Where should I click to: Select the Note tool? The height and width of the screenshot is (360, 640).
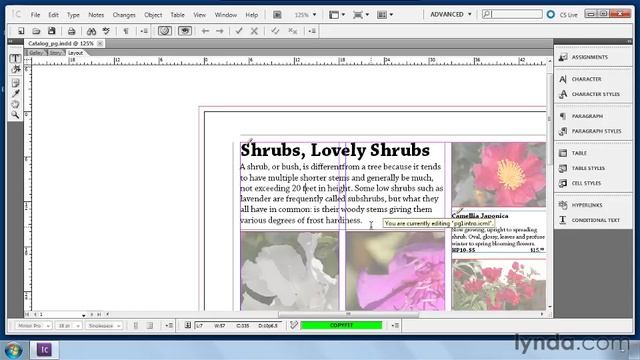tap(15, 83)
